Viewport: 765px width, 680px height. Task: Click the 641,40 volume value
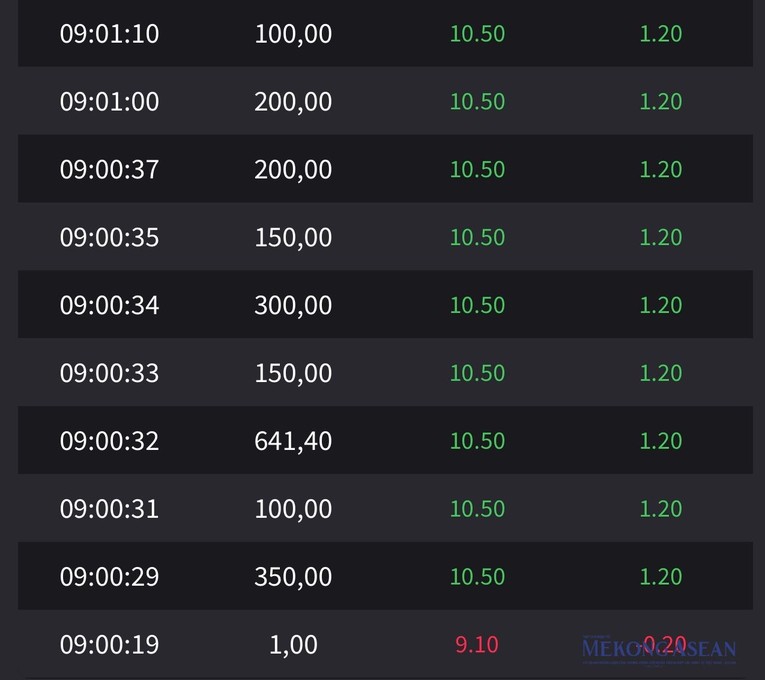click(x=293, y=441)
